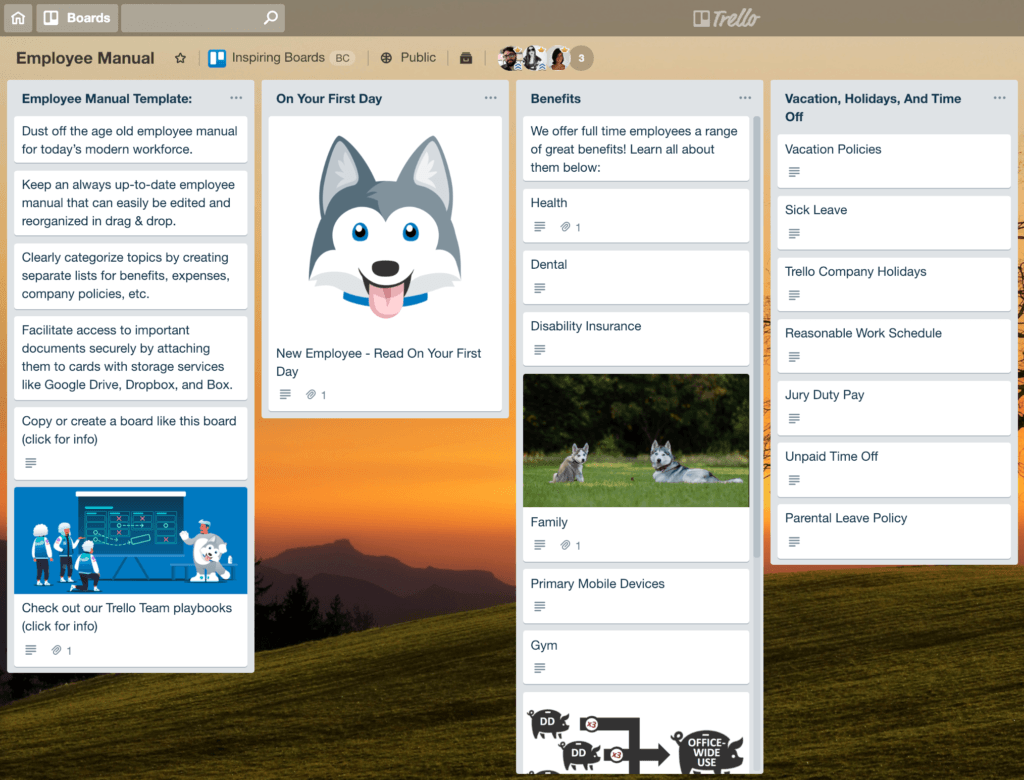
Task: Open the 'Facilitate access to important documents' card
Action: [131, 357]
